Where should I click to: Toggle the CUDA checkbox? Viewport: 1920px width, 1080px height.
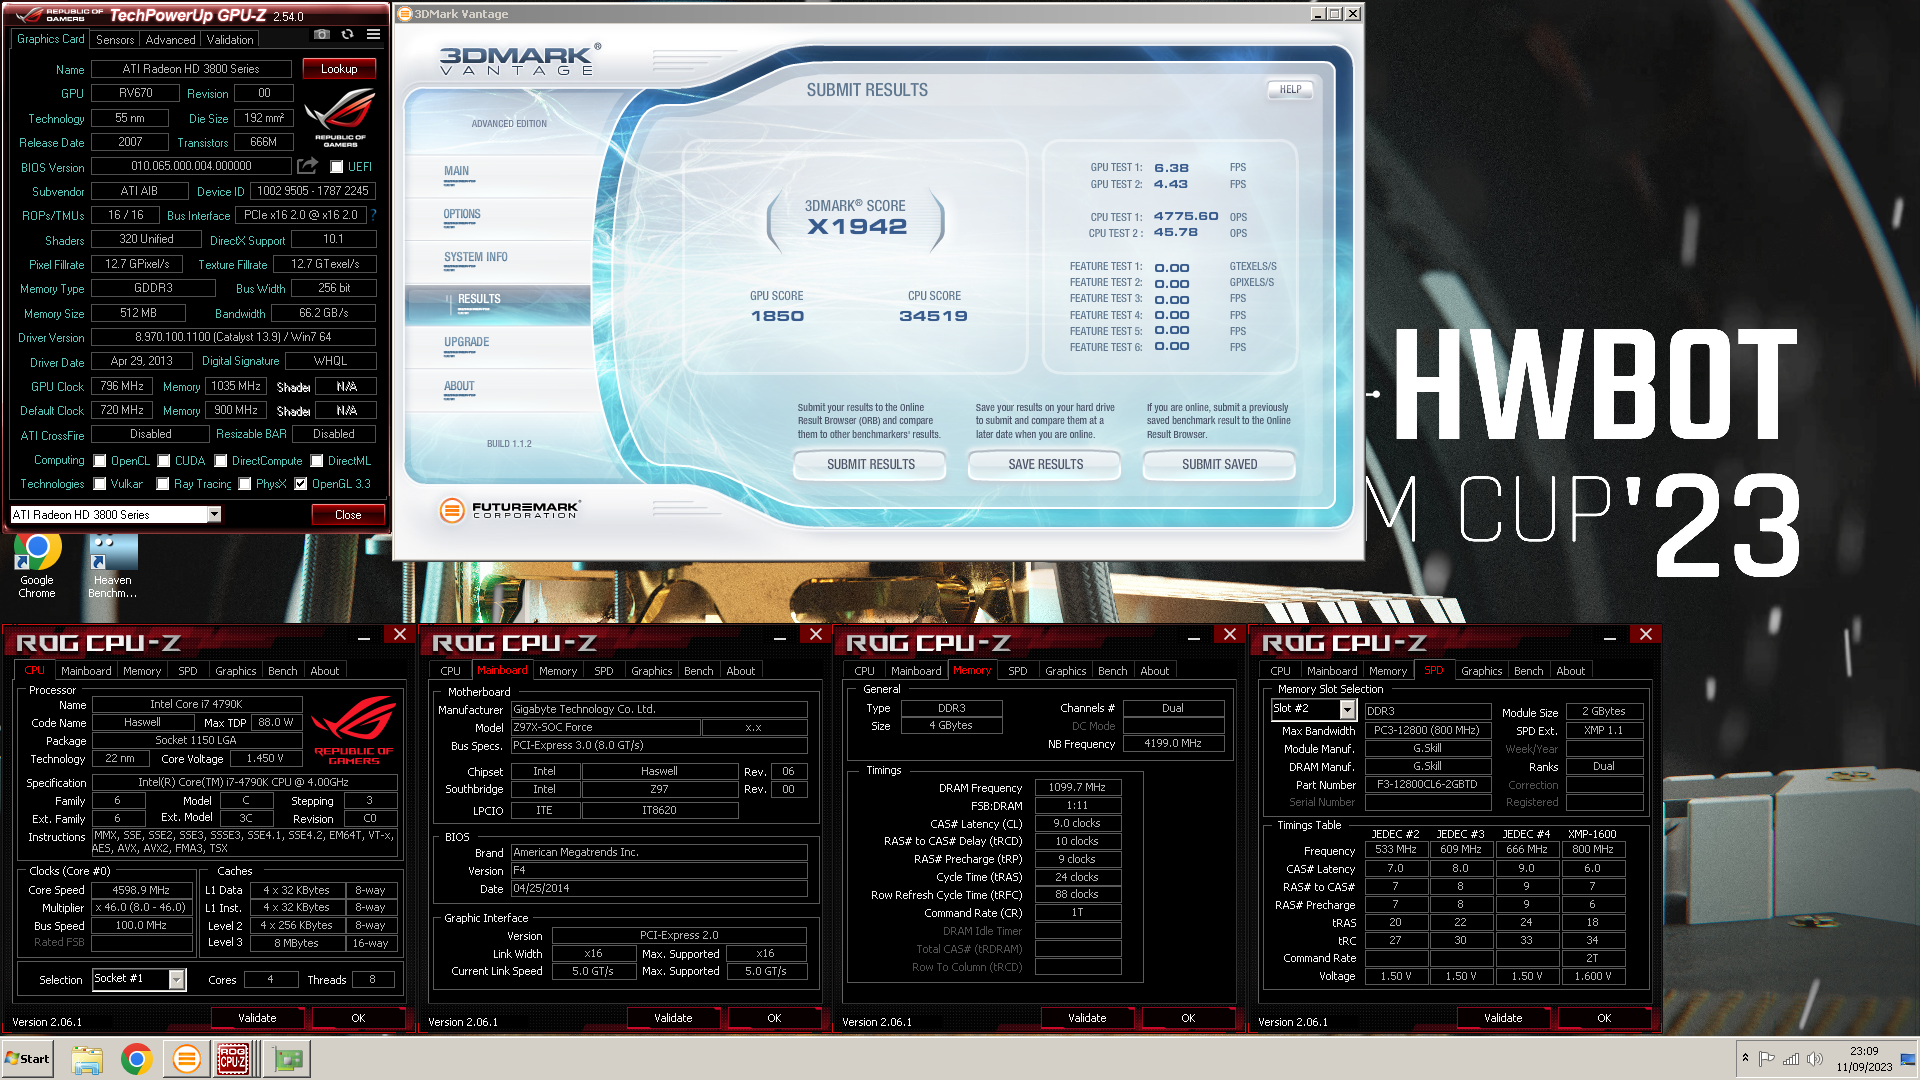164,461
